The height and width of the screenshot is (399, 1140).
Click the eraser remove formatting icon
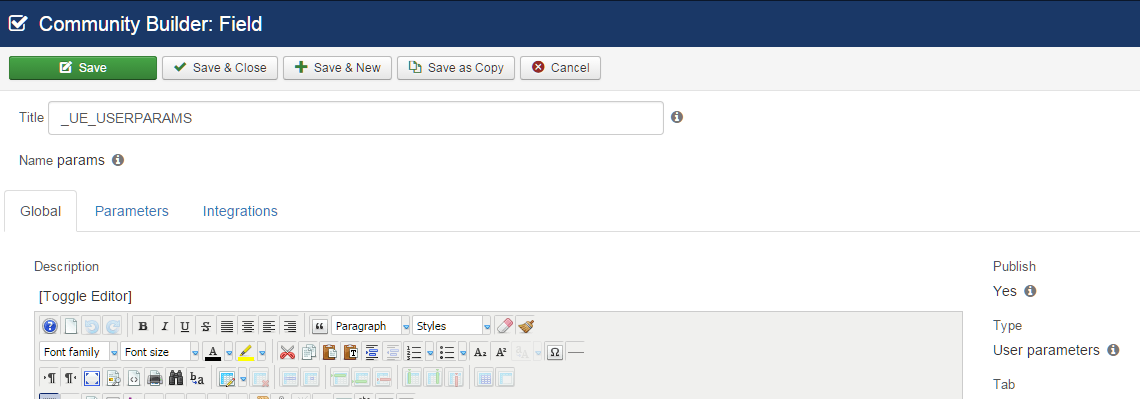tap(505, 326)
